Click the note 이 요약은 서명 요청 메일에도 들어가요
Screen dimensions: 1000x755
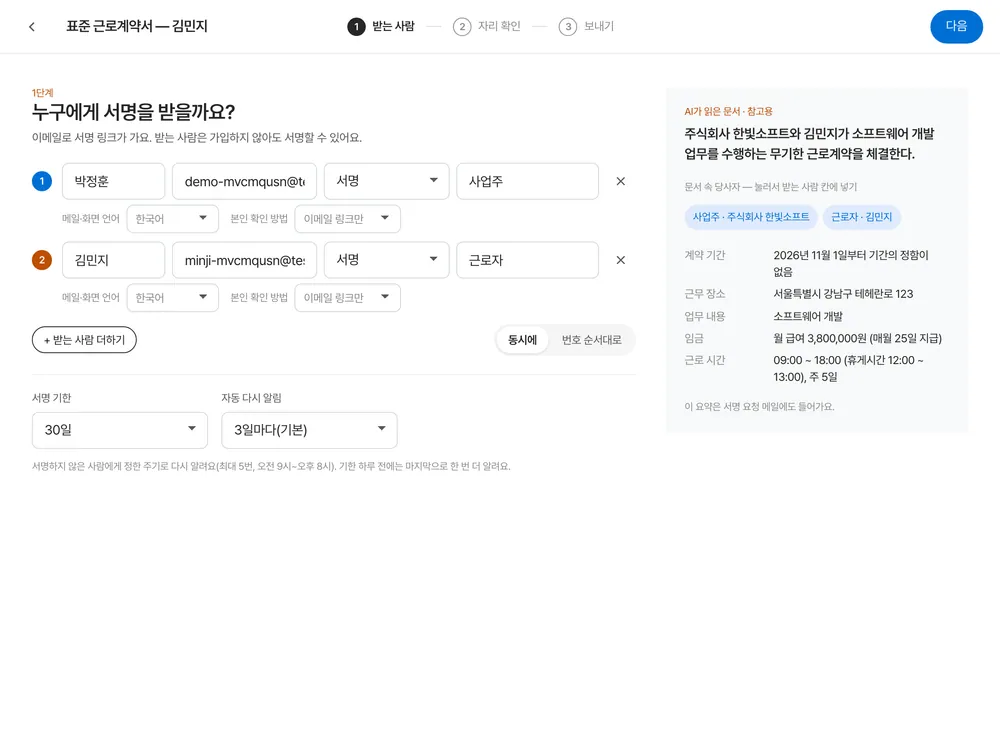(759, 407)
